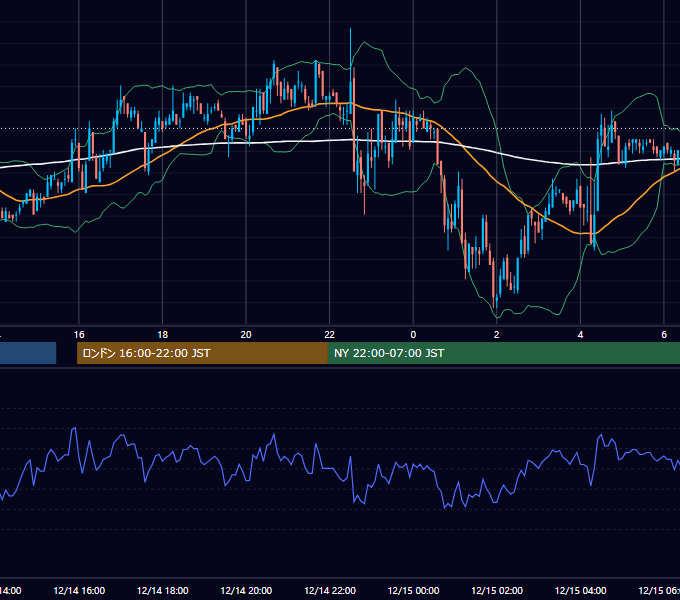Click the NY 22:00-07:00 JST session bar
This screenshot has width=680, height=600.
(503, 353)
